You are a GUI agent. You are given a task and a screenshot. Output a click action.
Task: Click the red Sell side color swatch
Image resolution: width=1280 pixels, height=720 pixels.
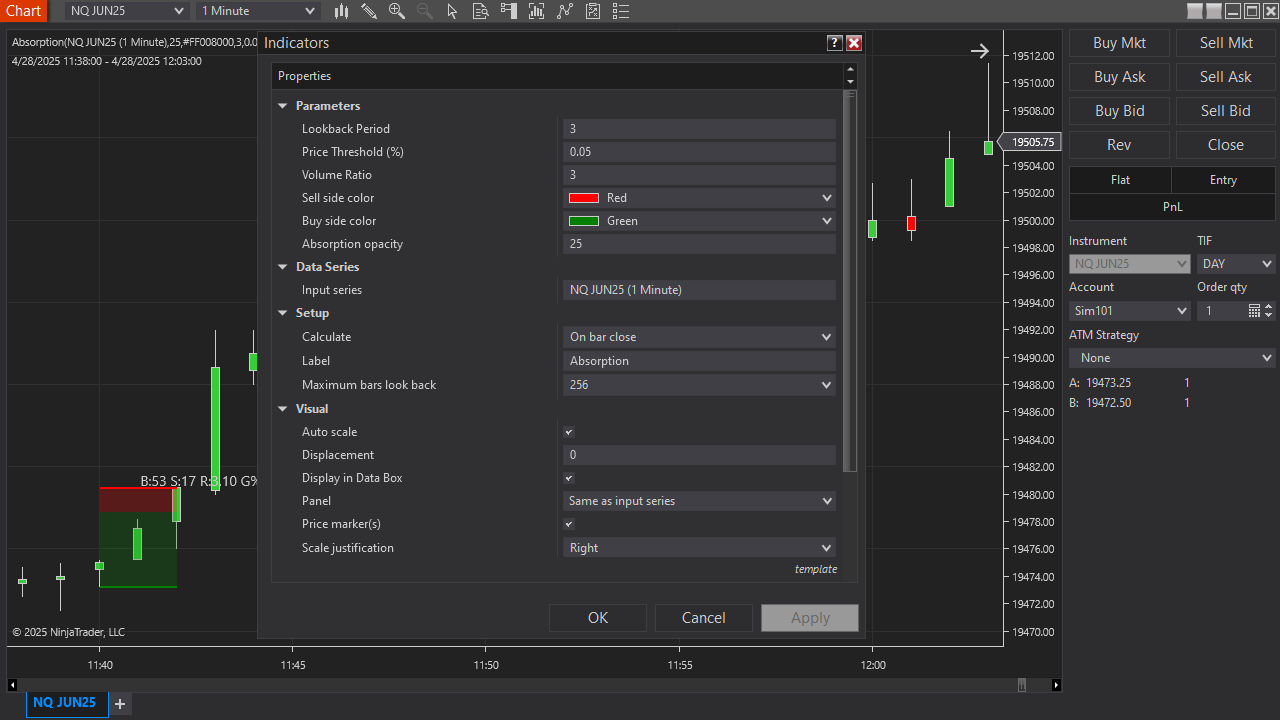(x=584, y=198)
